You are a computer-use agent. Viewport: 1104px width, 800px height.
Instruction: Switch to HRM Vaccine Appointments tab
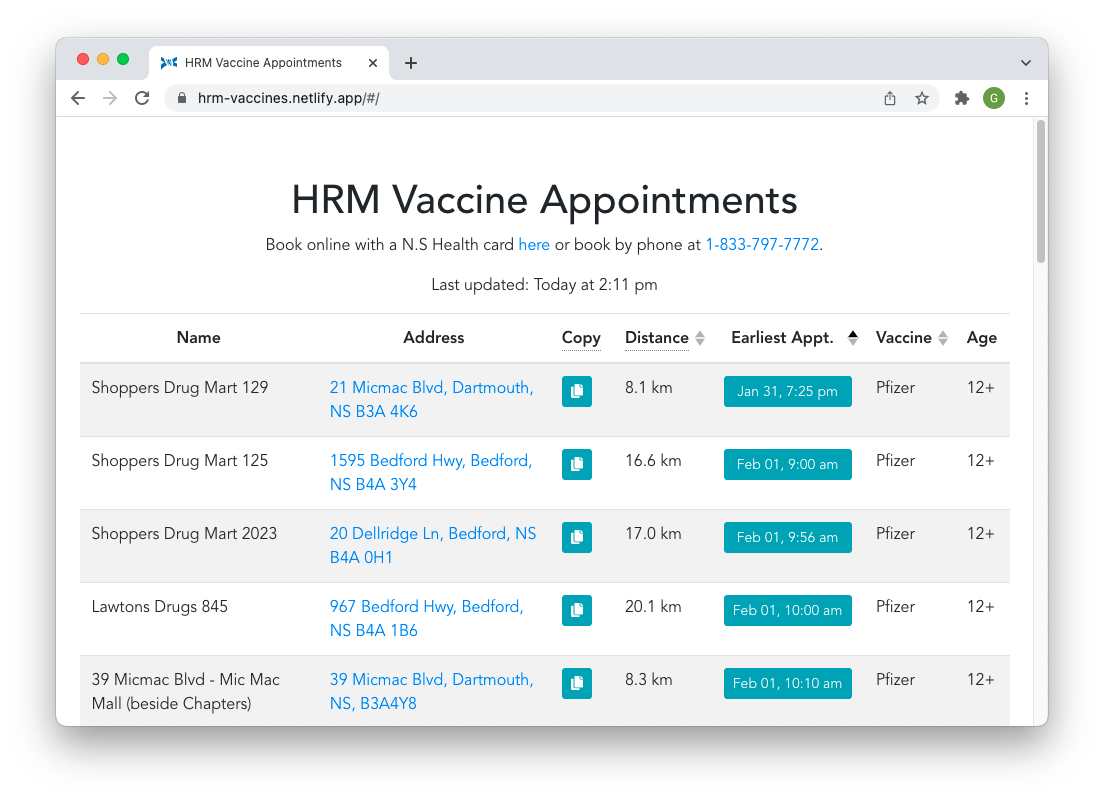[263, 63]
